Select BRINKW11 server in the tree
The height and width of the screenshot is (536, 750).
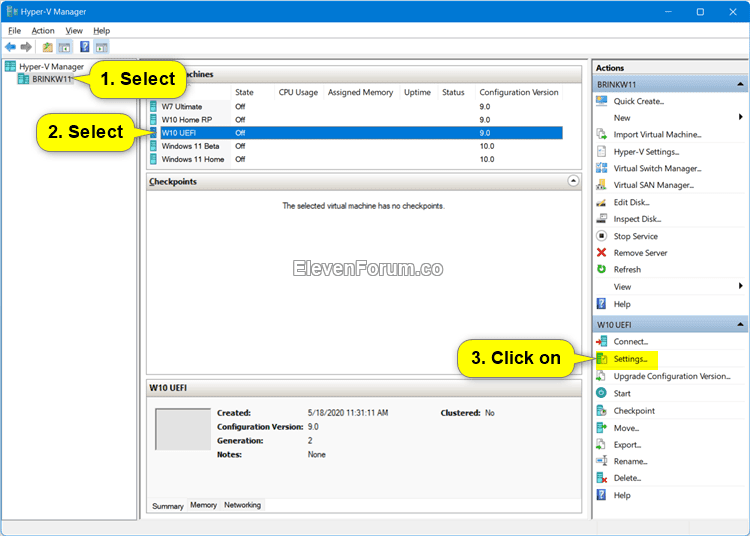click(52, 79)
